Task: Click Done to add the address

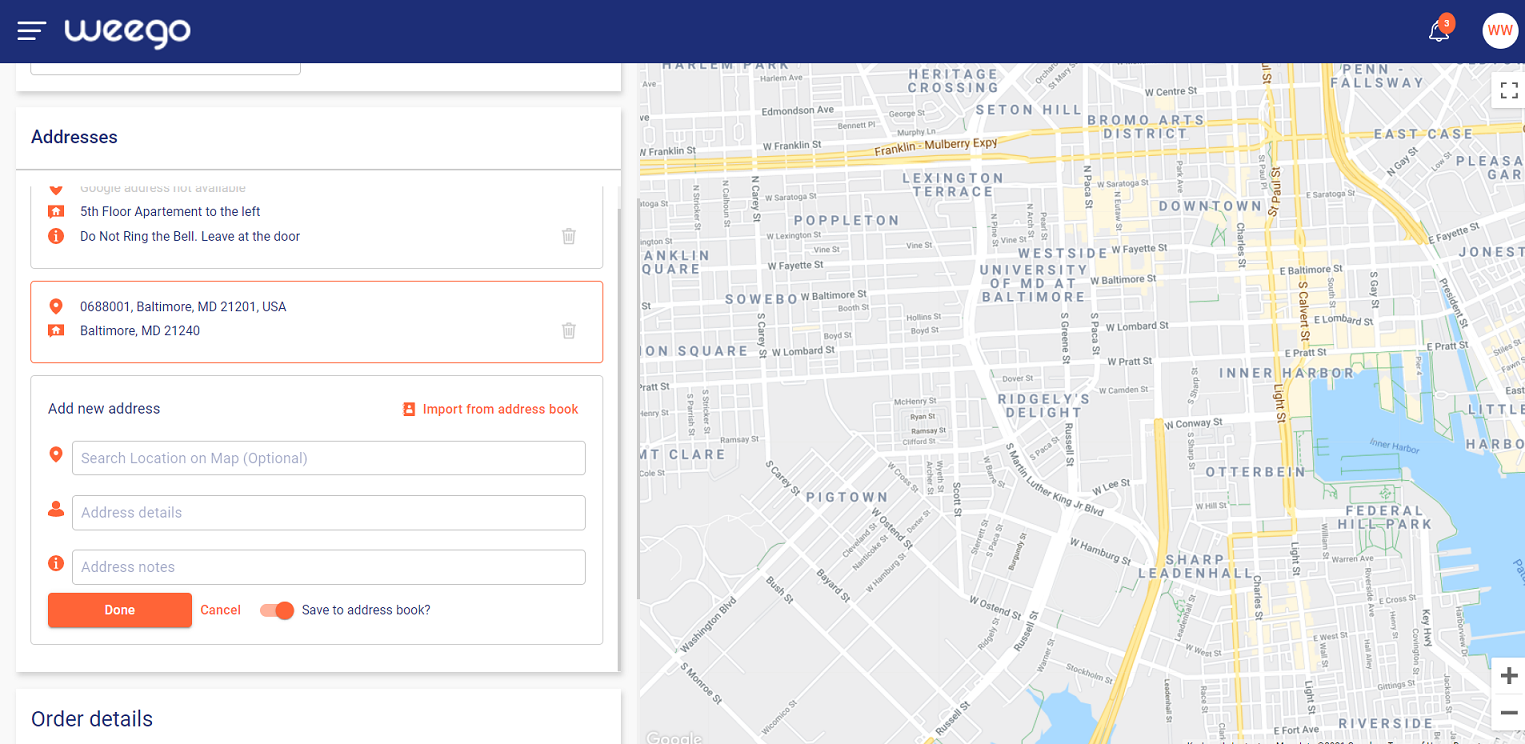Action: click(x=120, y=610)
